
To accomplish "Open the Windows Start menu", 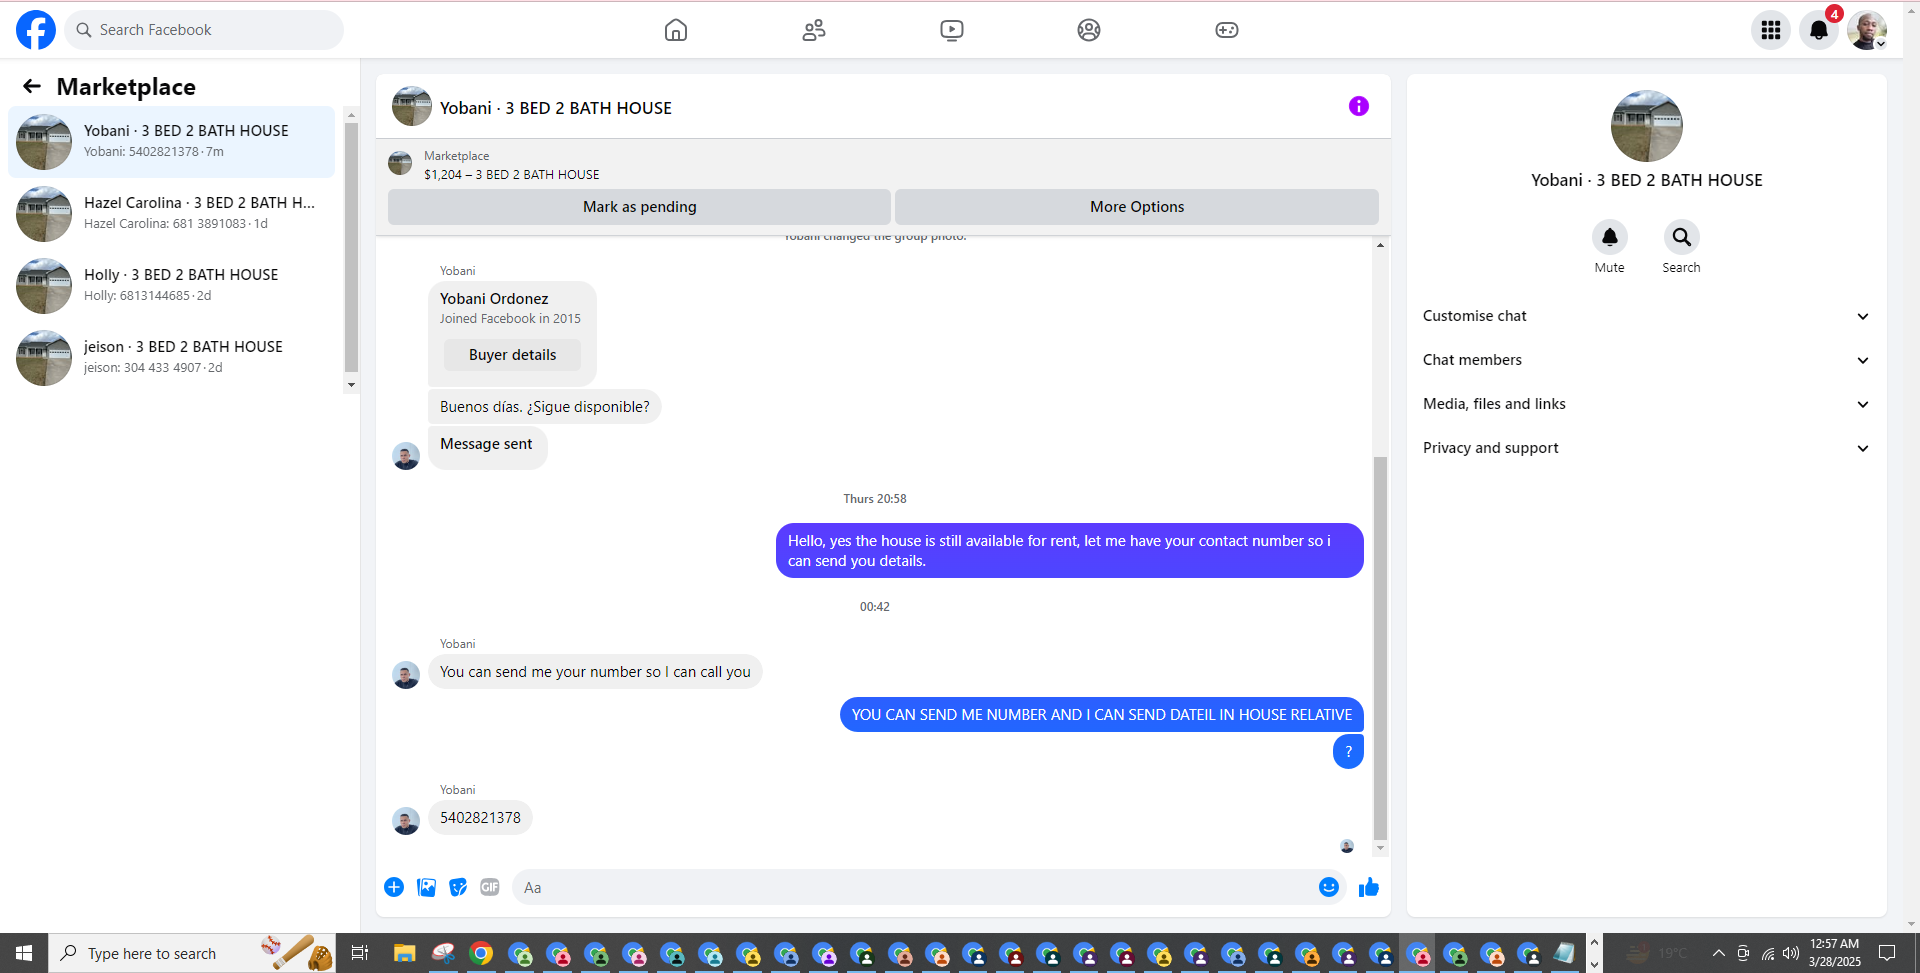I will [x=24, y=953].
